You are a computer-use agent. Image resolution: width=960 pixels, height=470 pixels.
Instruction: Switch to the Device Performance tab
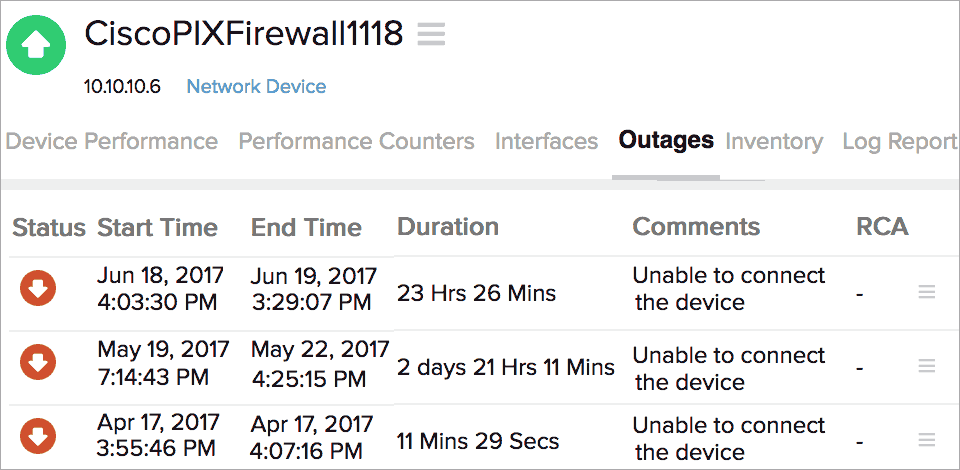tap(111, 141)
